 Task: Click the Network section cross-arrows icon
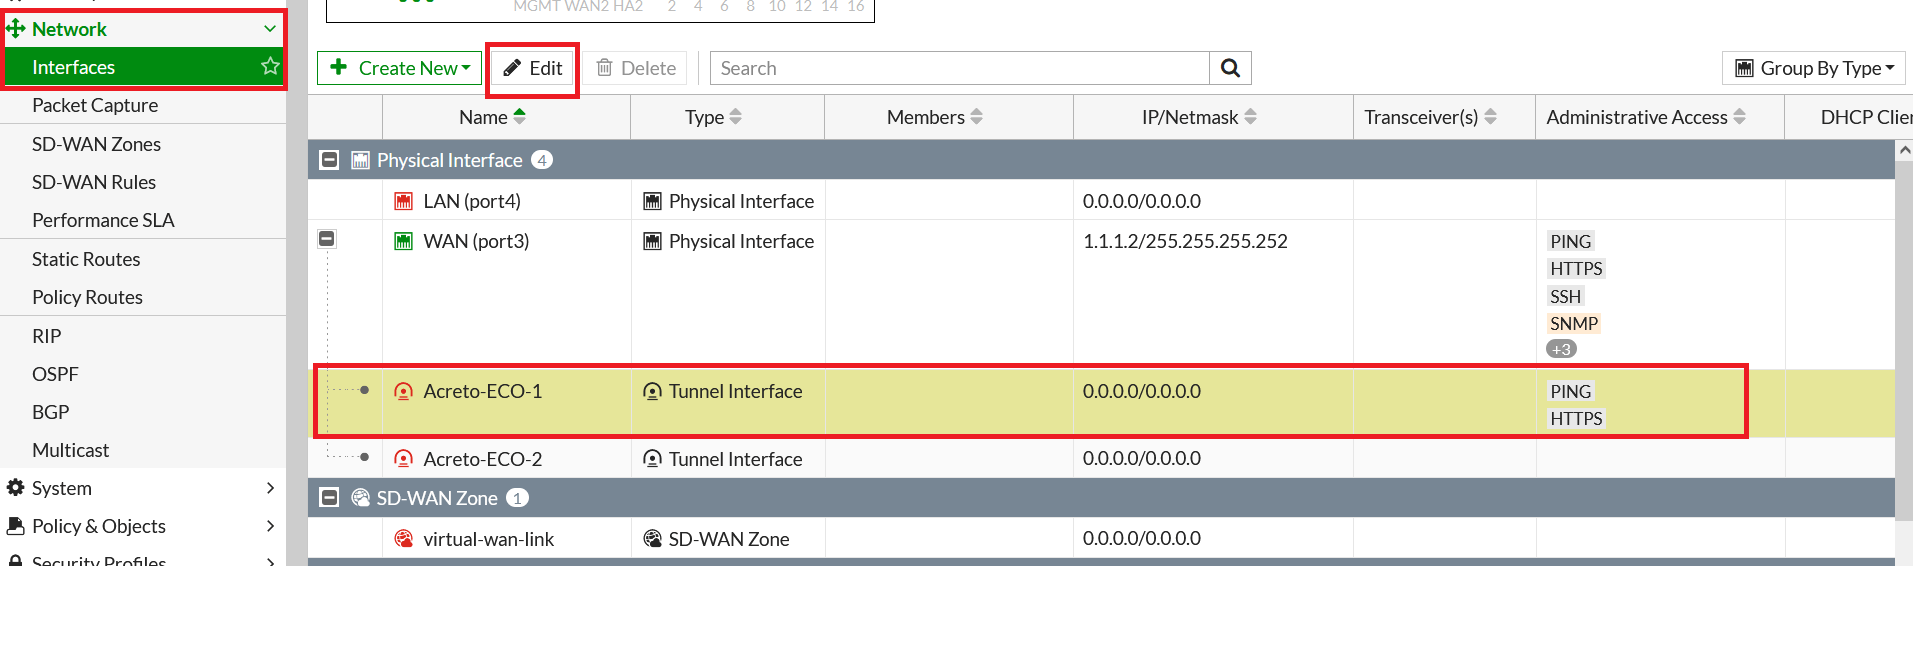(x=15, y=29)
